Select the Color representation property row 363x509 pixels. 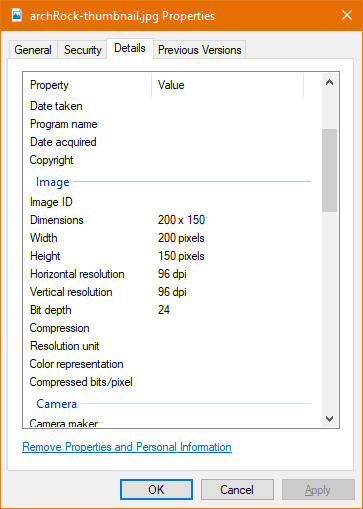pos(170,364)
